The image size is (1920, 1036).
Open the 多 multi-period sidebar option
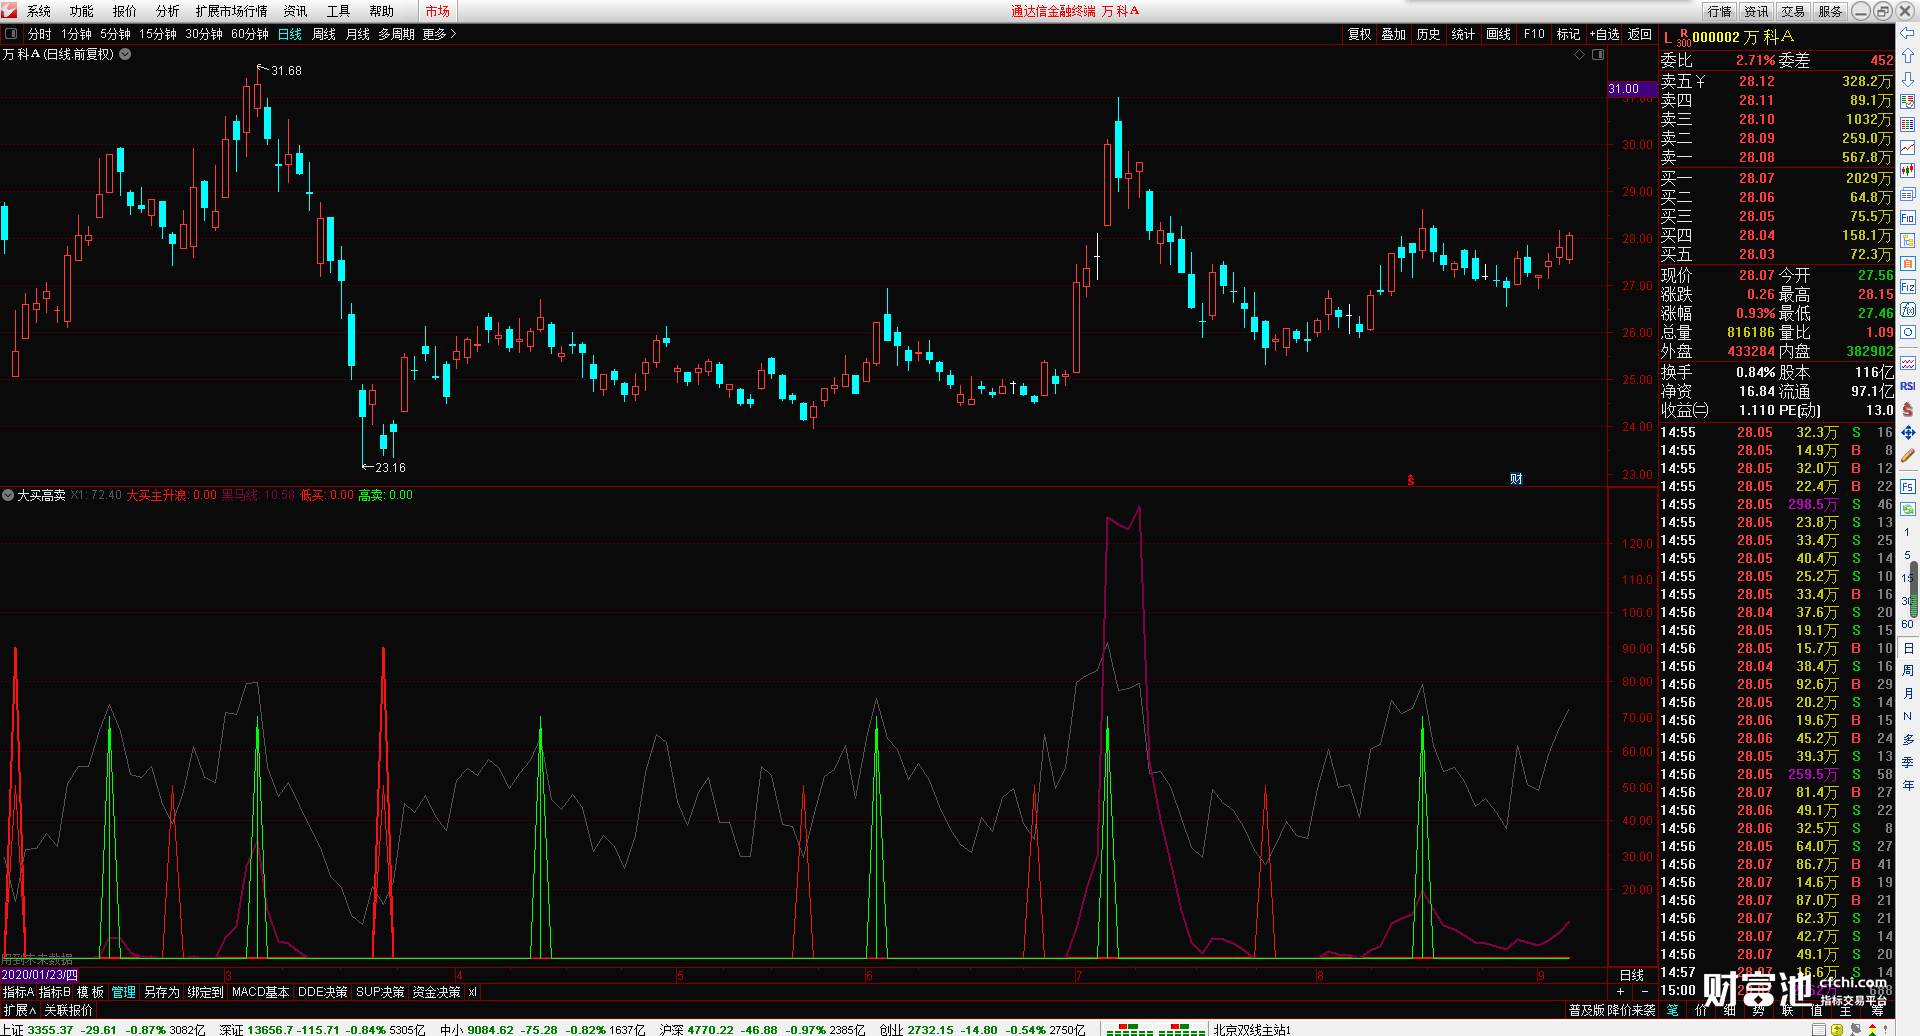point(1908,740)
